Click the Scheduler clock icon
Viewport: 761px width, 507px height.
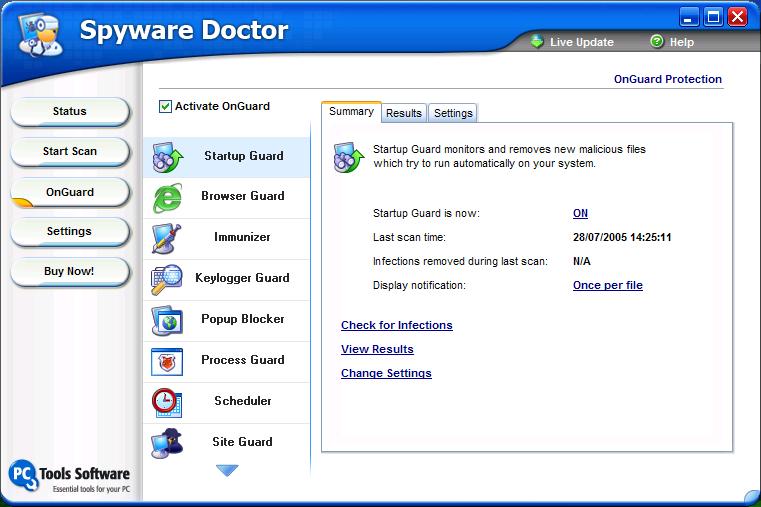(167, 402)
